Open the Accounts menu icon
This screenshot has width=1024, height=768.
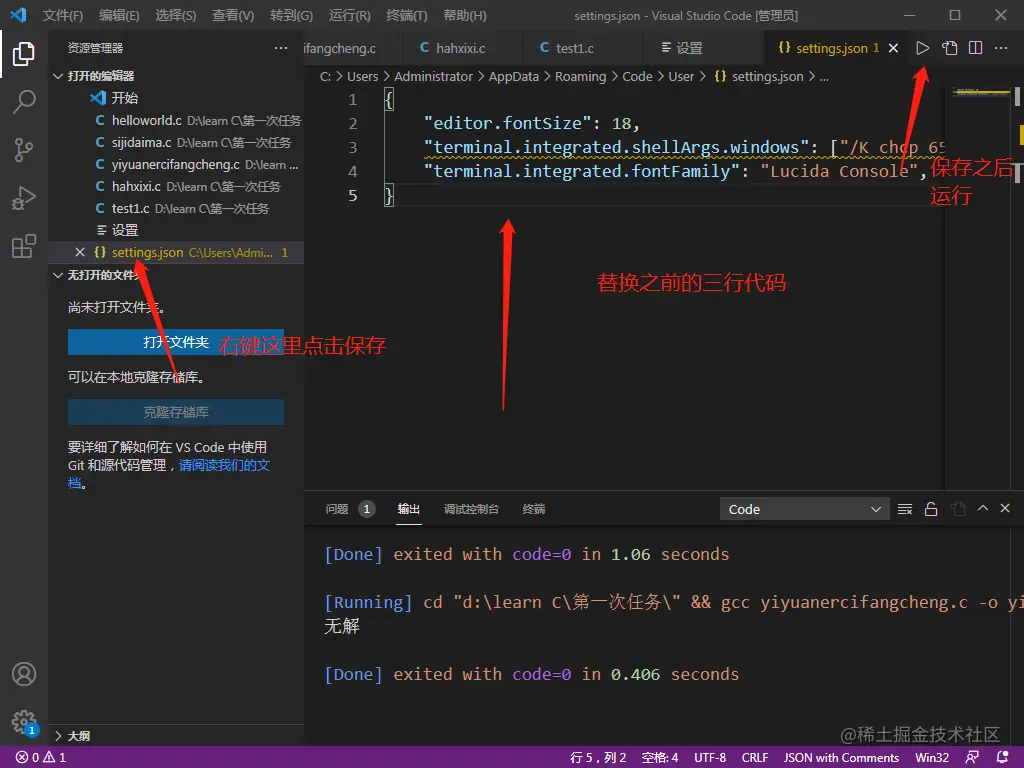coord(24,674)
